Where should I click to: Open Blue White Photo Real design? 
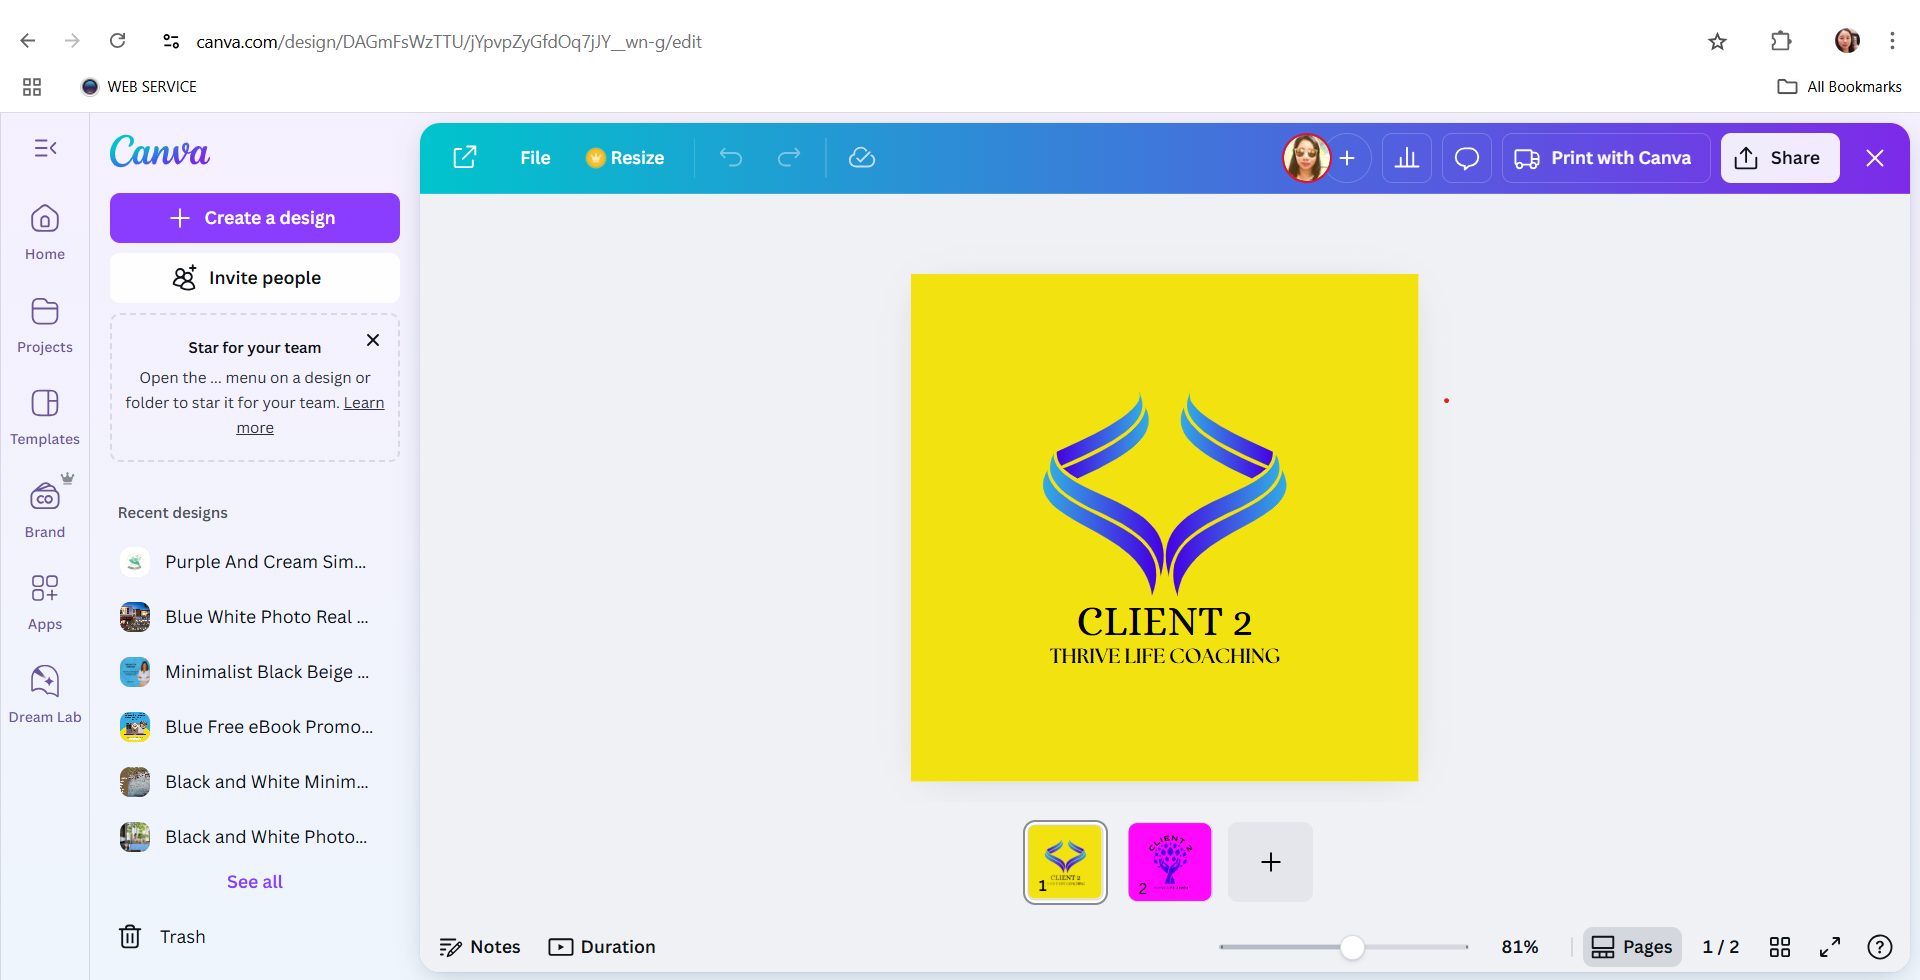coord(255,617)
